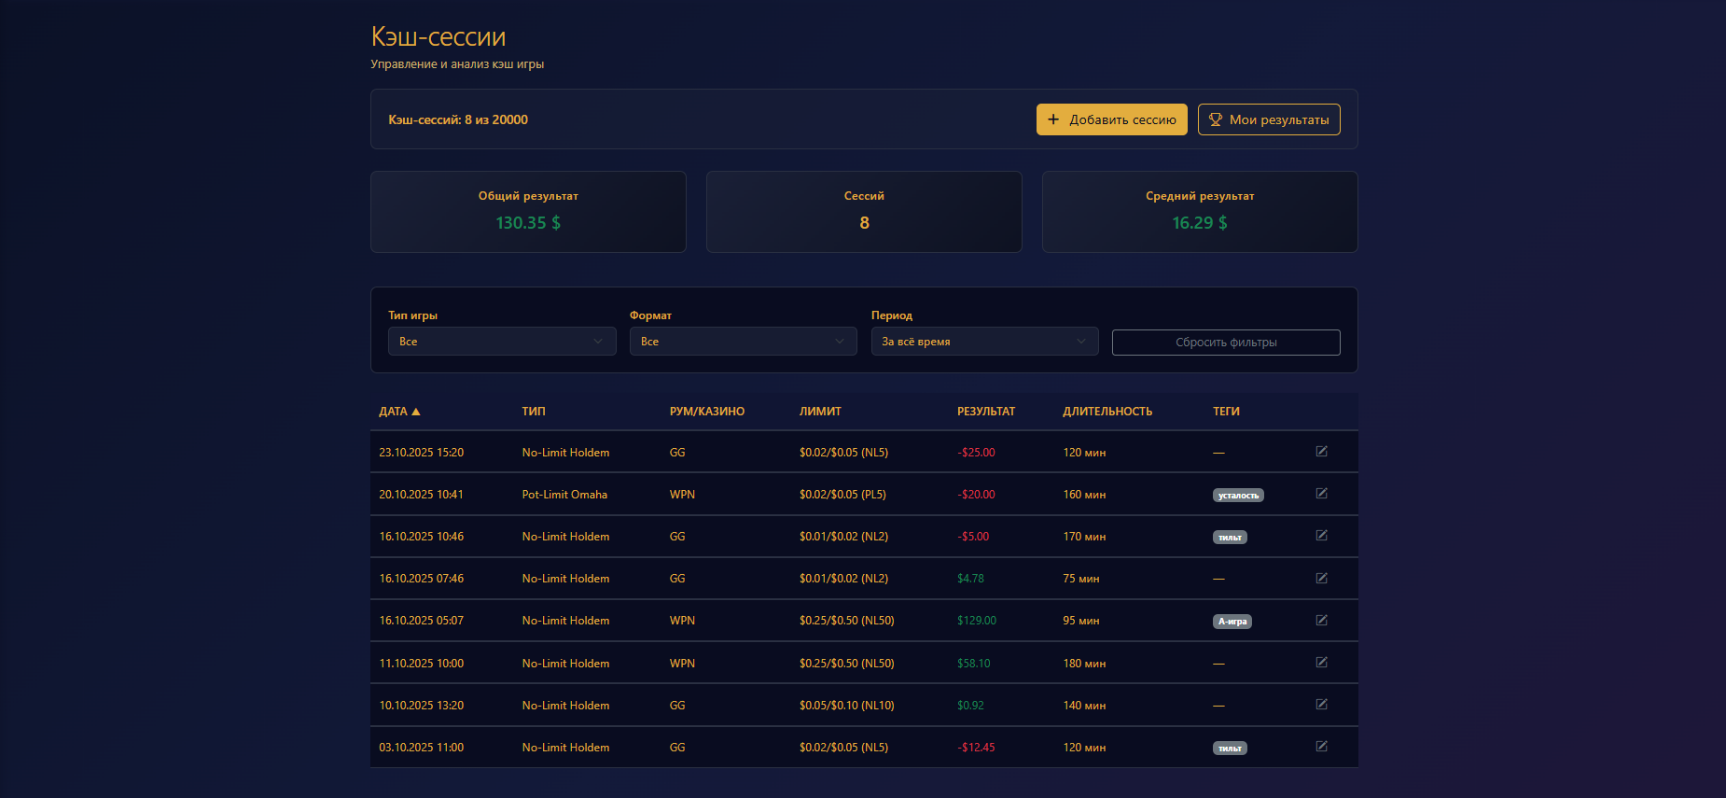Click the усталость tag badge
The image size is (1726, 798).
point(1238,496)
